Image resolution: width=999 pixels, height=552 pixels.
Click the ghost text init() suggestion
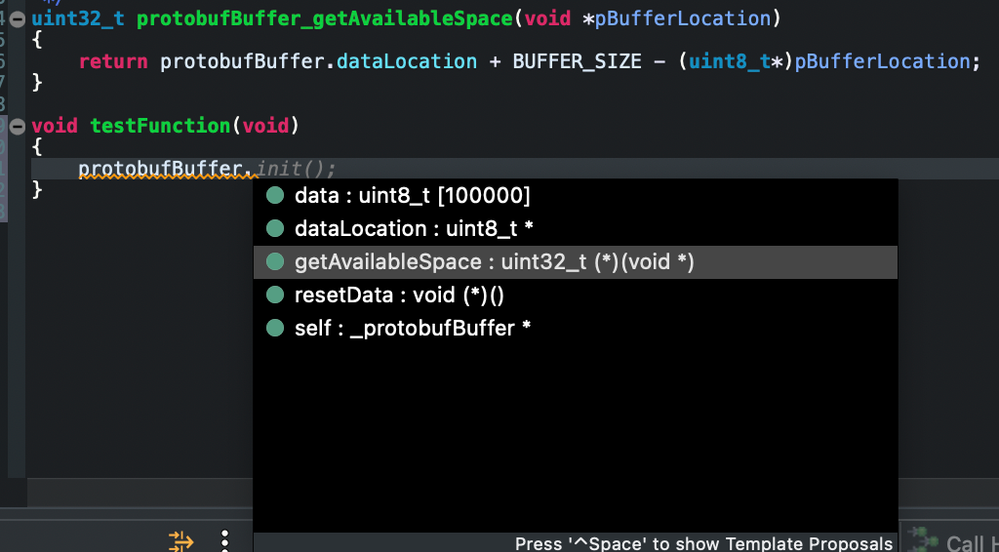pyautogui.click(x=297, y=169)
